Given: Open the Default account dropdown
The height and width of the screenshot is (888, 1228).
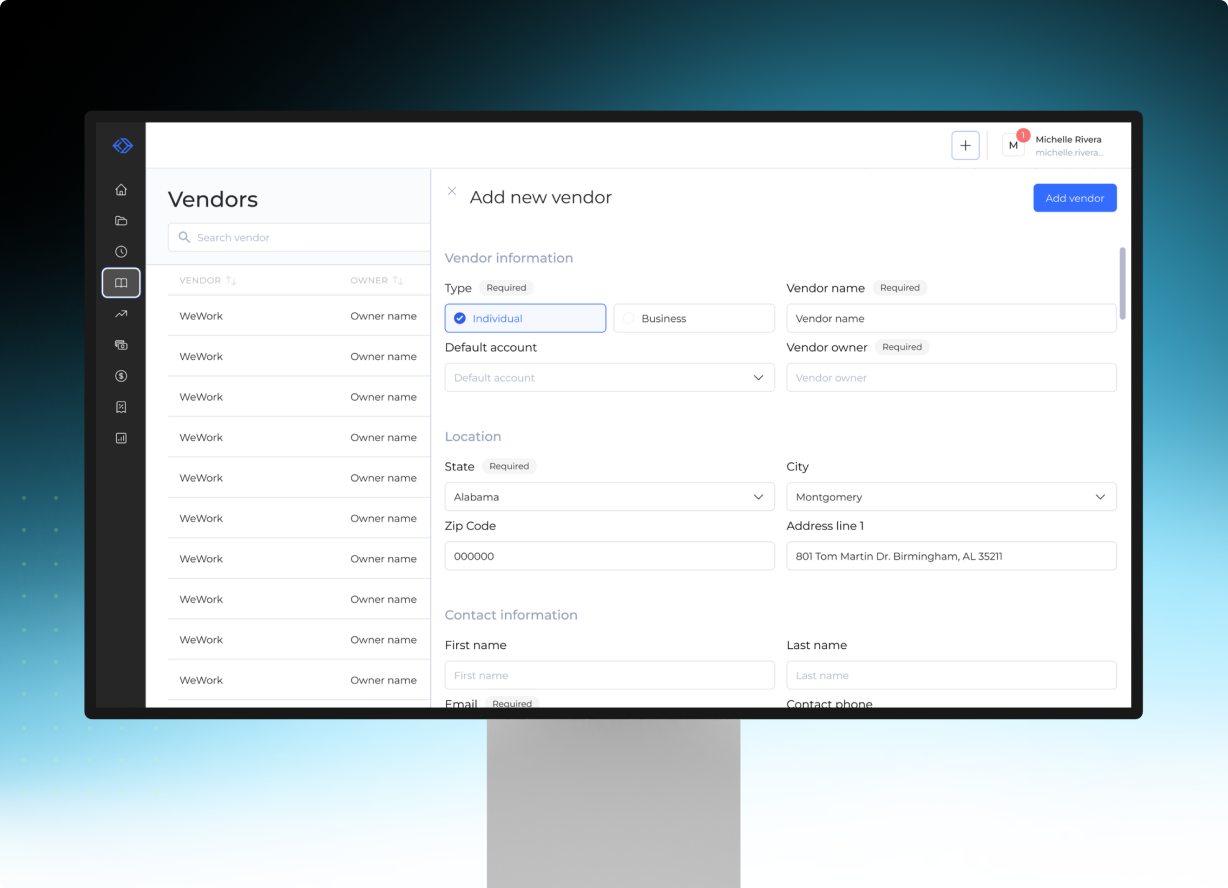Looking at the screenshot, I should [609, 377].
